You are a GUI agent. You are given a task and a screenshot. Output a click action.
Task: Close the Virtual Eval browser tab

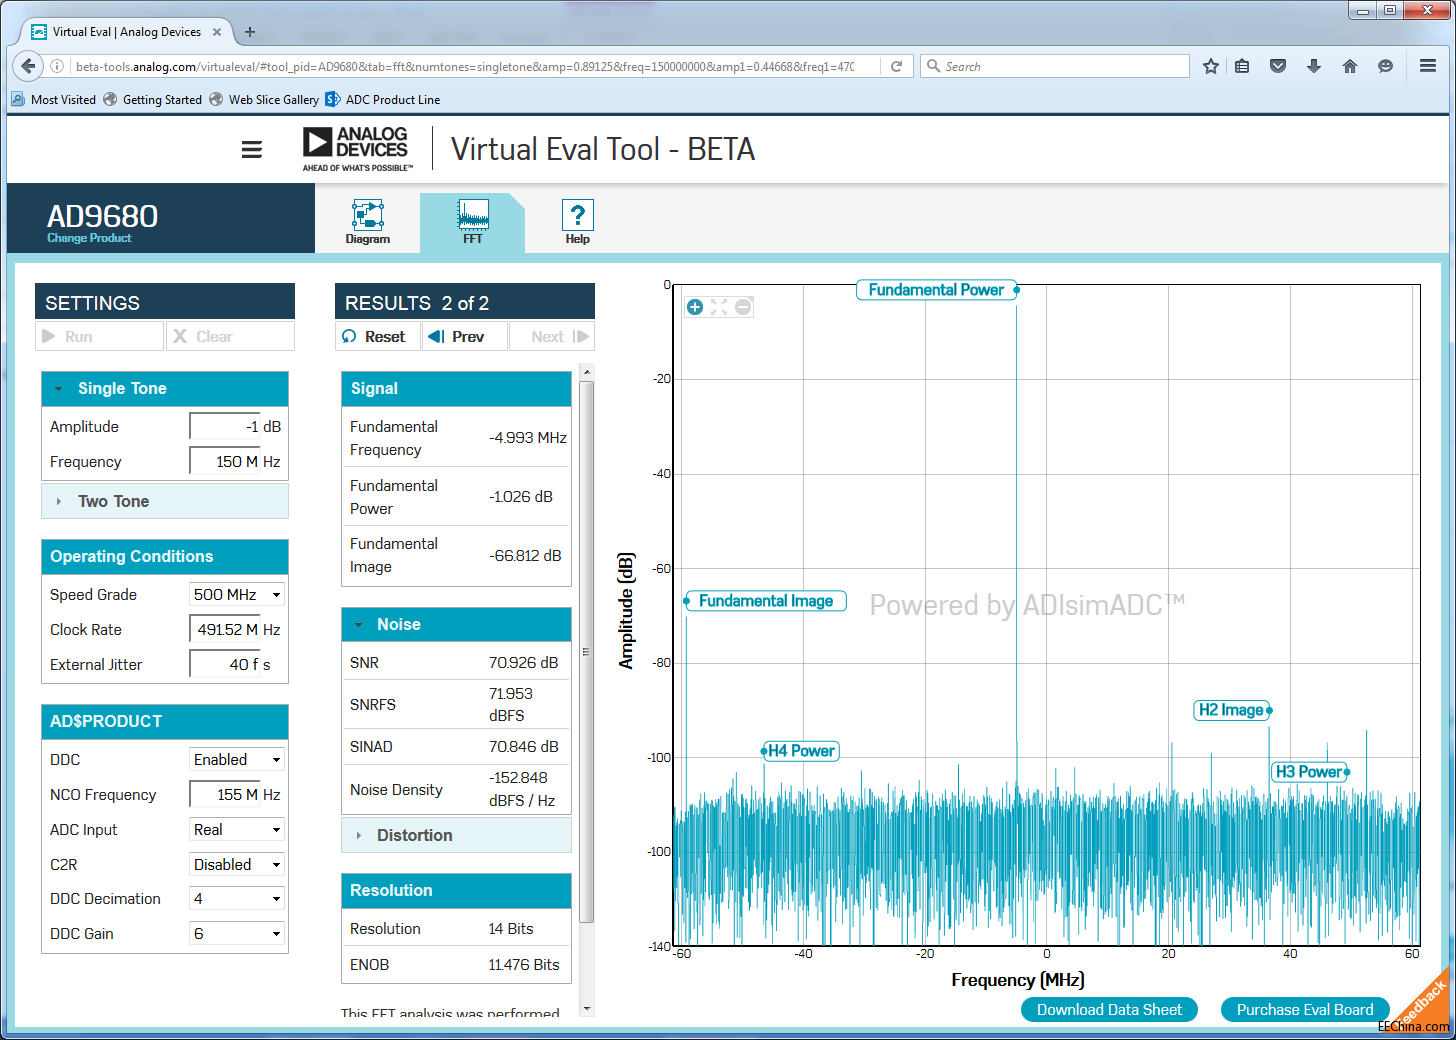217,32
